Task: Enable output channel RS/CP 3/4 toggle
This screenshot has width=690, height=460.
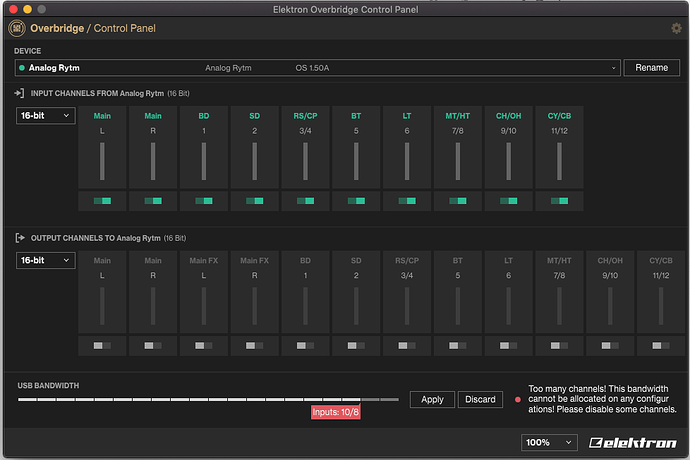Action: (x=407, y=346)
